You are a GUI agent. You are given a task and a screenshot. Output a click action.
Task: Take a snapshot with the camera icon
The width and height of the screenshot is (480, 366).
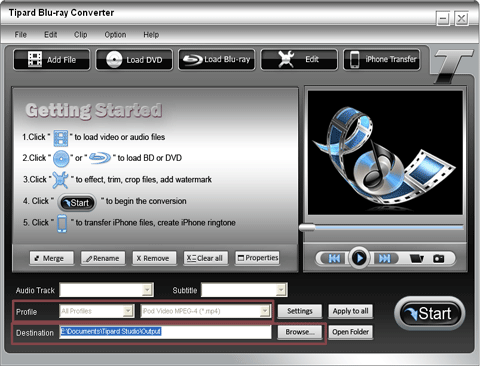click(438, 258)
